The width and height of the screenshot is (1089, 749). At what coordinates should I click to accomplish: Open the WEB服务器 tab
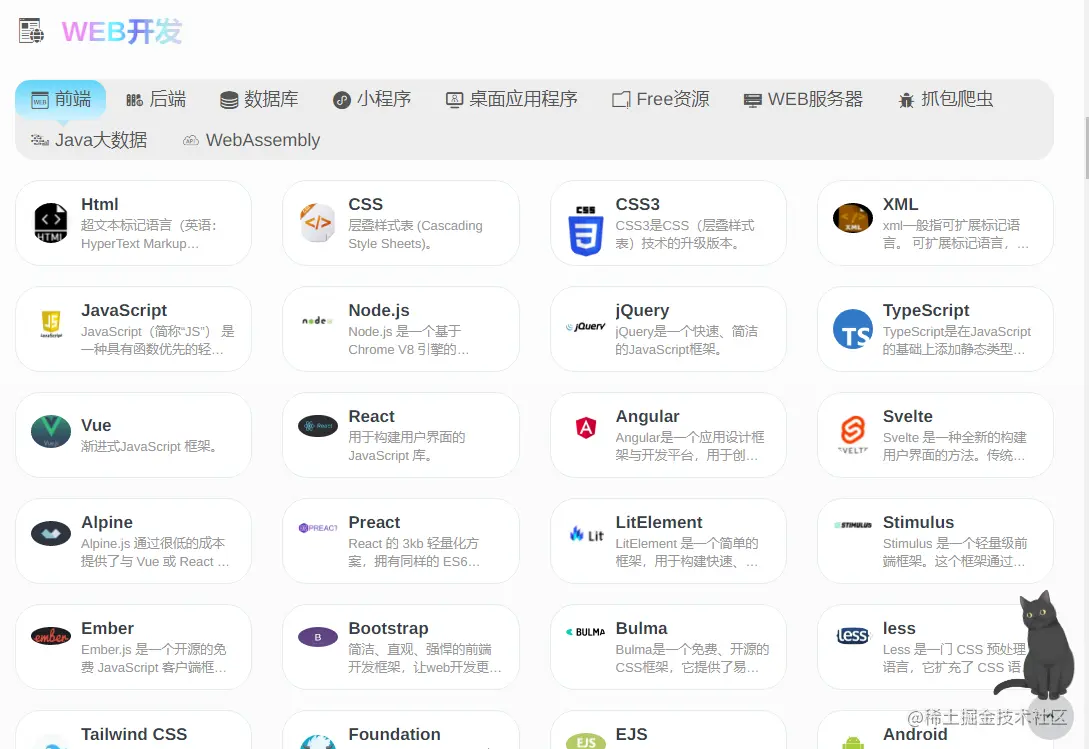pyautogui.click(x=803, y=99)
